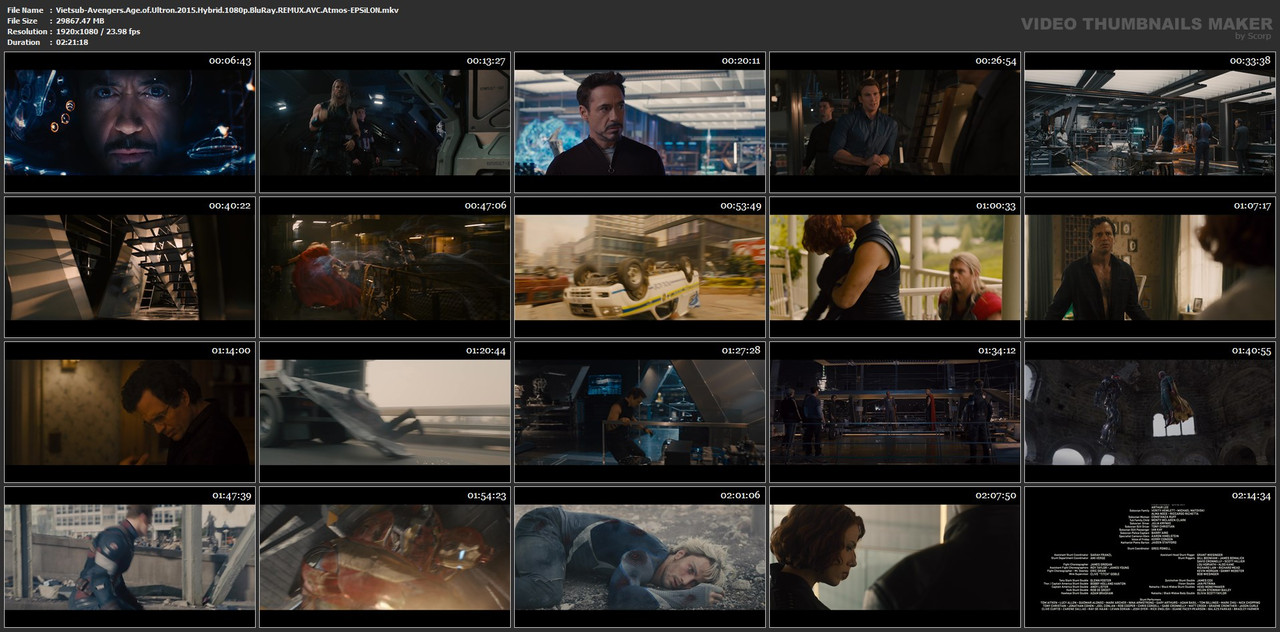View the 01:00:33 thumbnail

[895, 267]
